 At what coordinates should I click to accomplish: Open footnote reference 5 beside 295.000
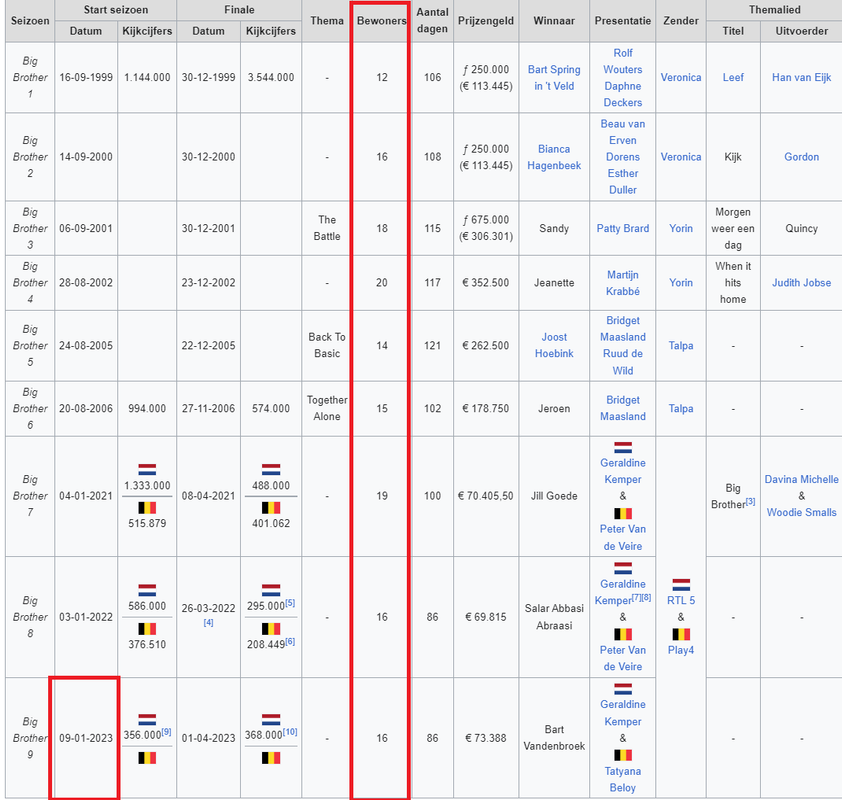tap(290, 602)
